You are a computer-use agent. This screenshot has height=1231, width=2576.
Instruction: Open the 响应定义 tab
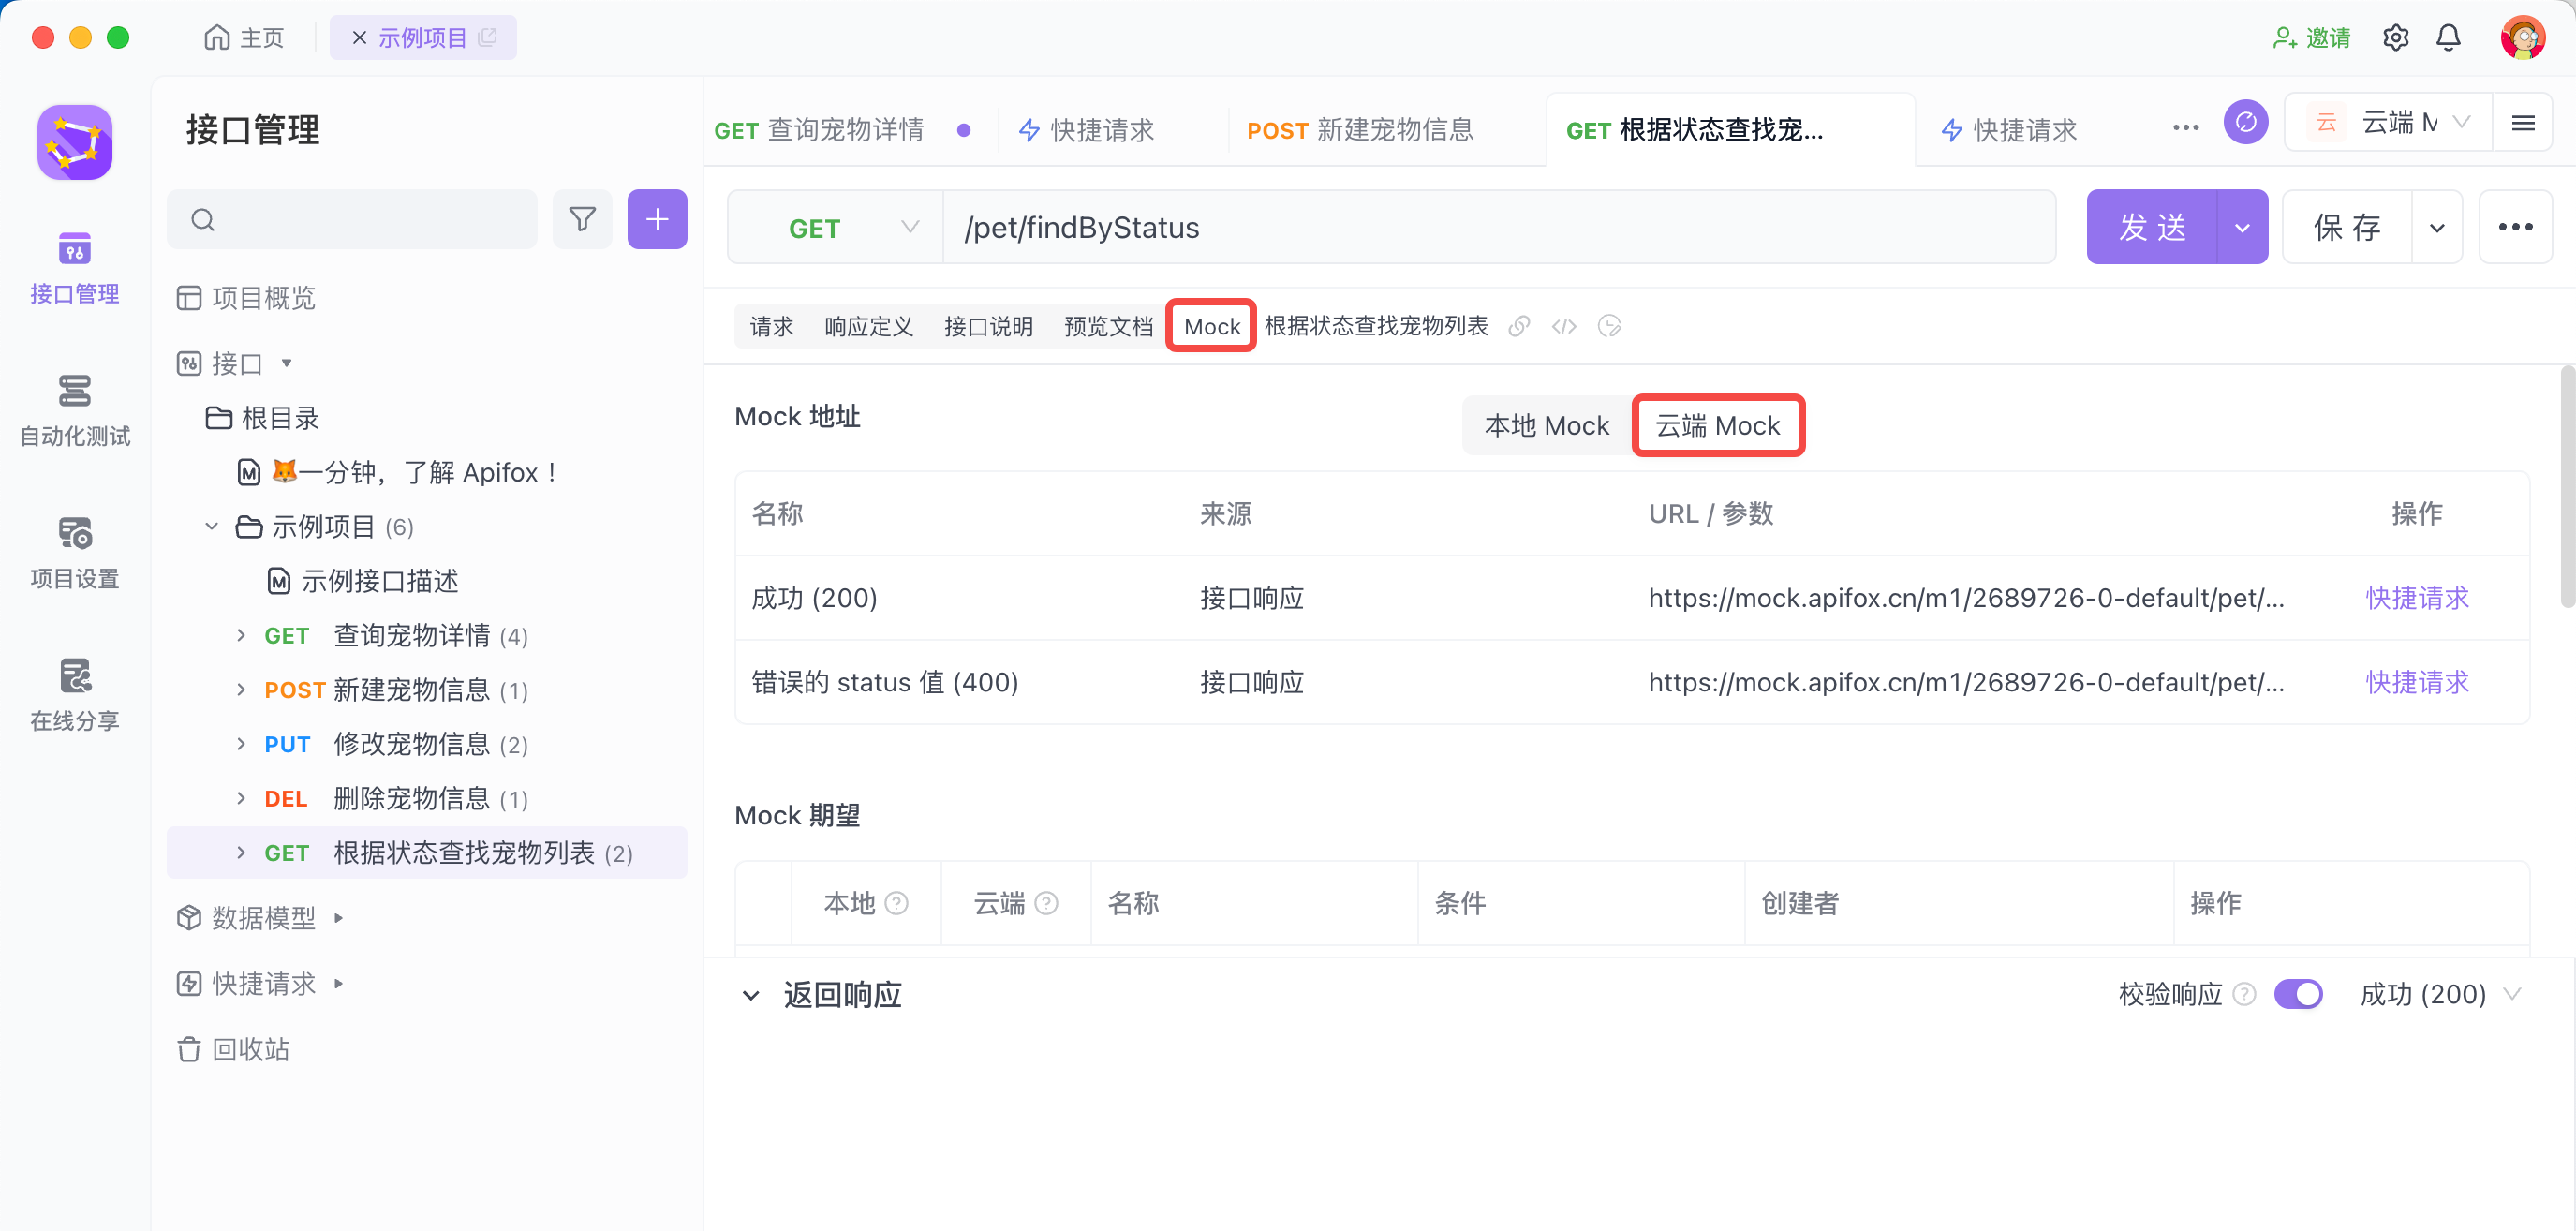[868, 326]
